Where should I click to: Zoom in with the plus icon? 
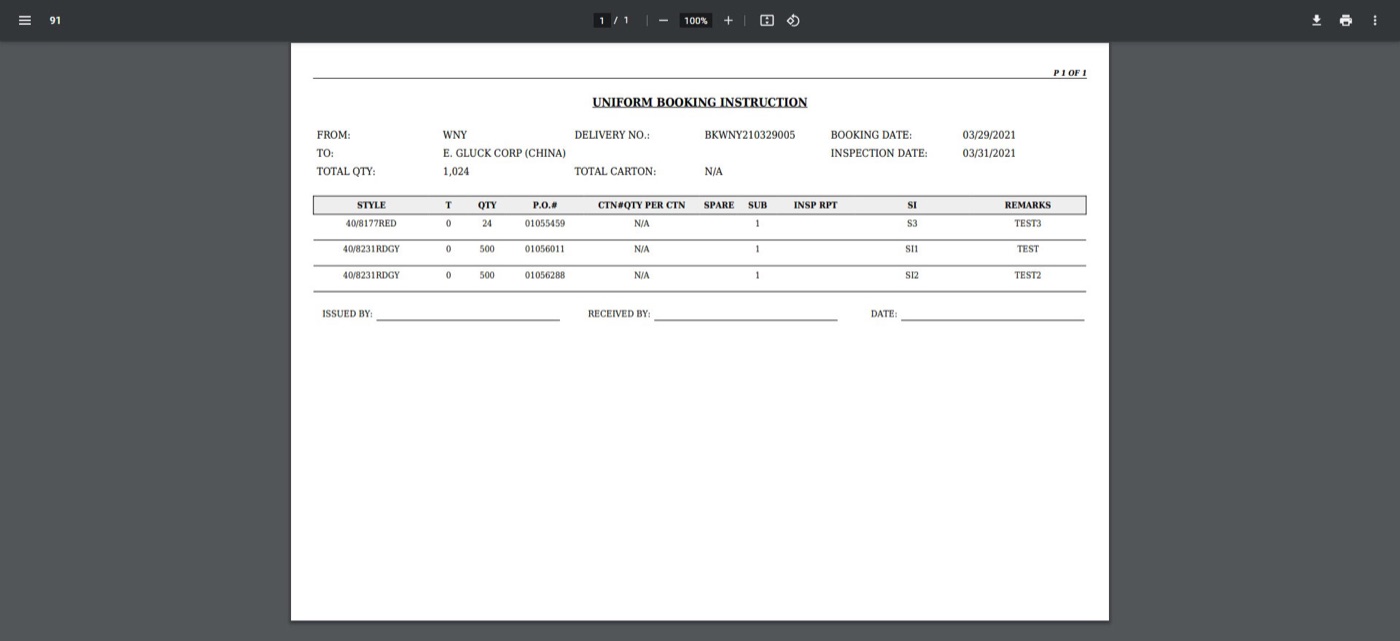click(x=728, y=20)
